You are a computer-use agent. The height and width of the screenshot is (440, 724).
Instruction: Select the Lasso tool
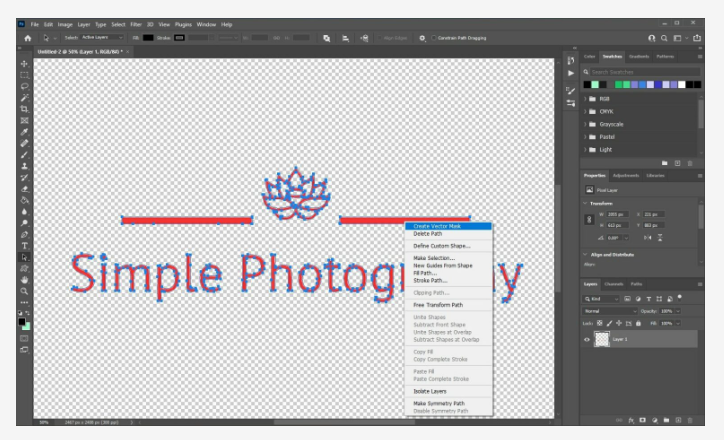pos(24,86)
